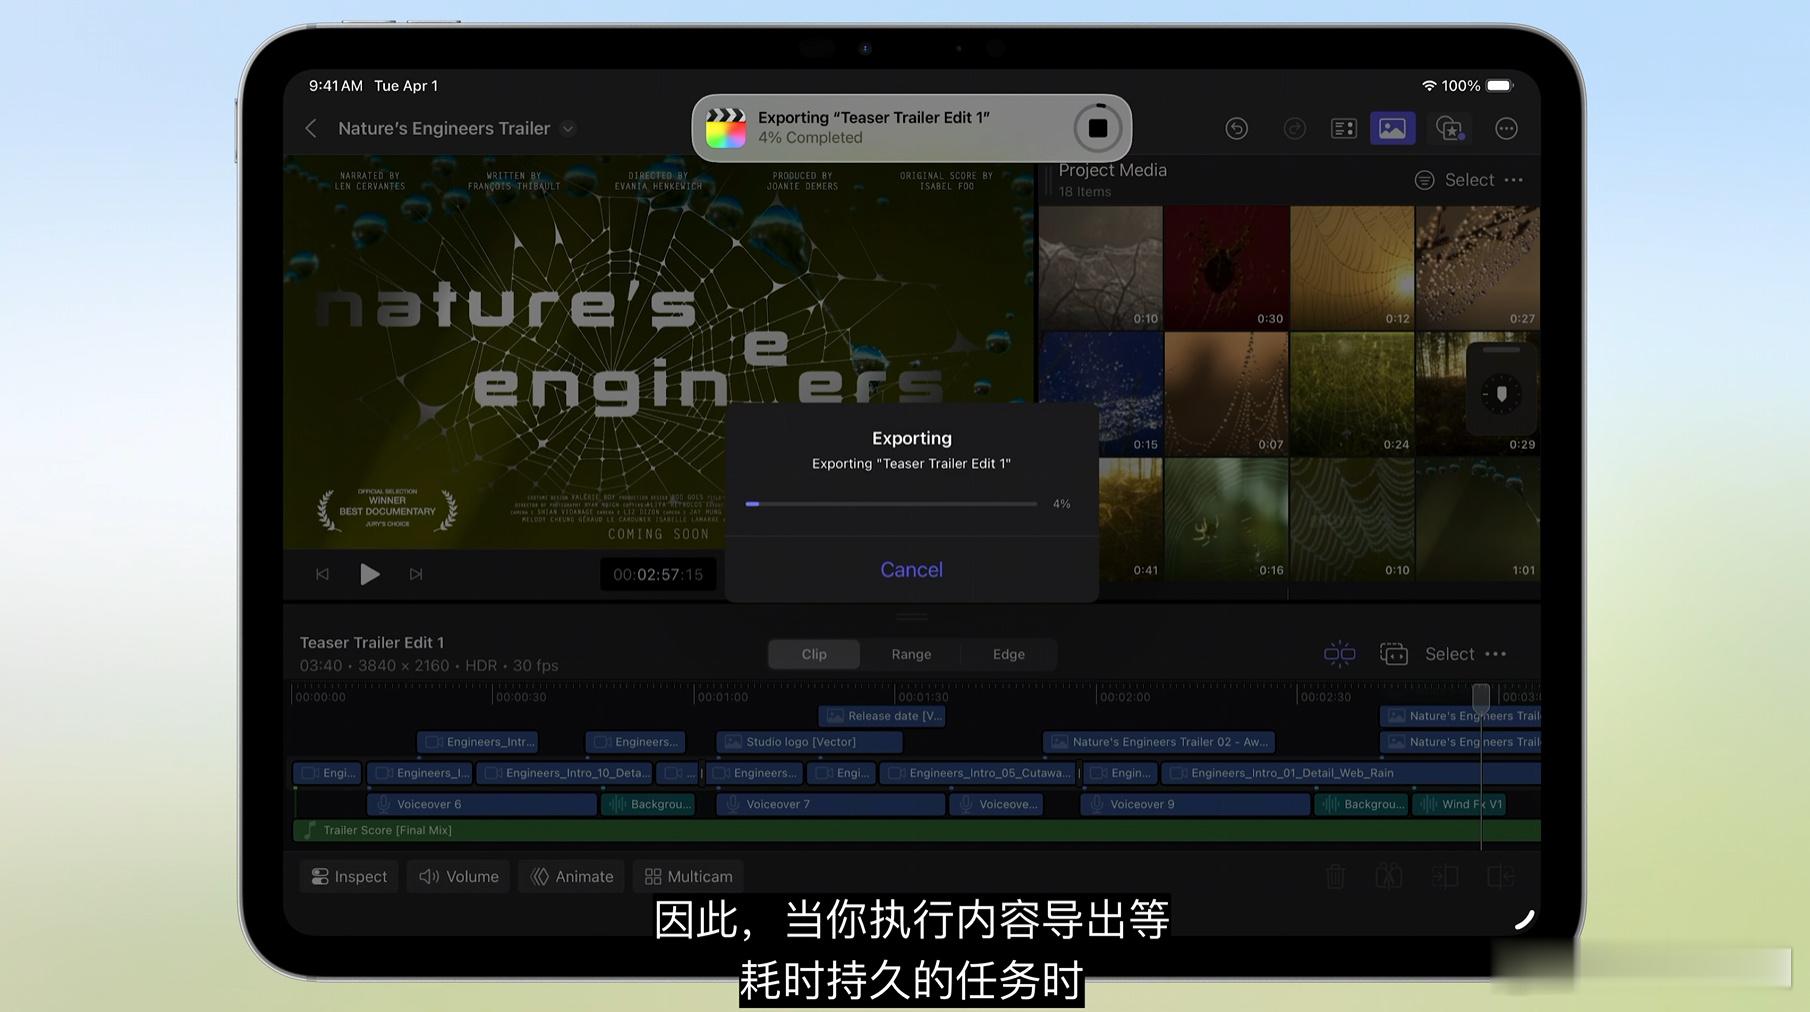This screenshot has width=1810, height=1012.
Task: Select the 1:01 media thumbnail
Action: [x=1478, y=520]
